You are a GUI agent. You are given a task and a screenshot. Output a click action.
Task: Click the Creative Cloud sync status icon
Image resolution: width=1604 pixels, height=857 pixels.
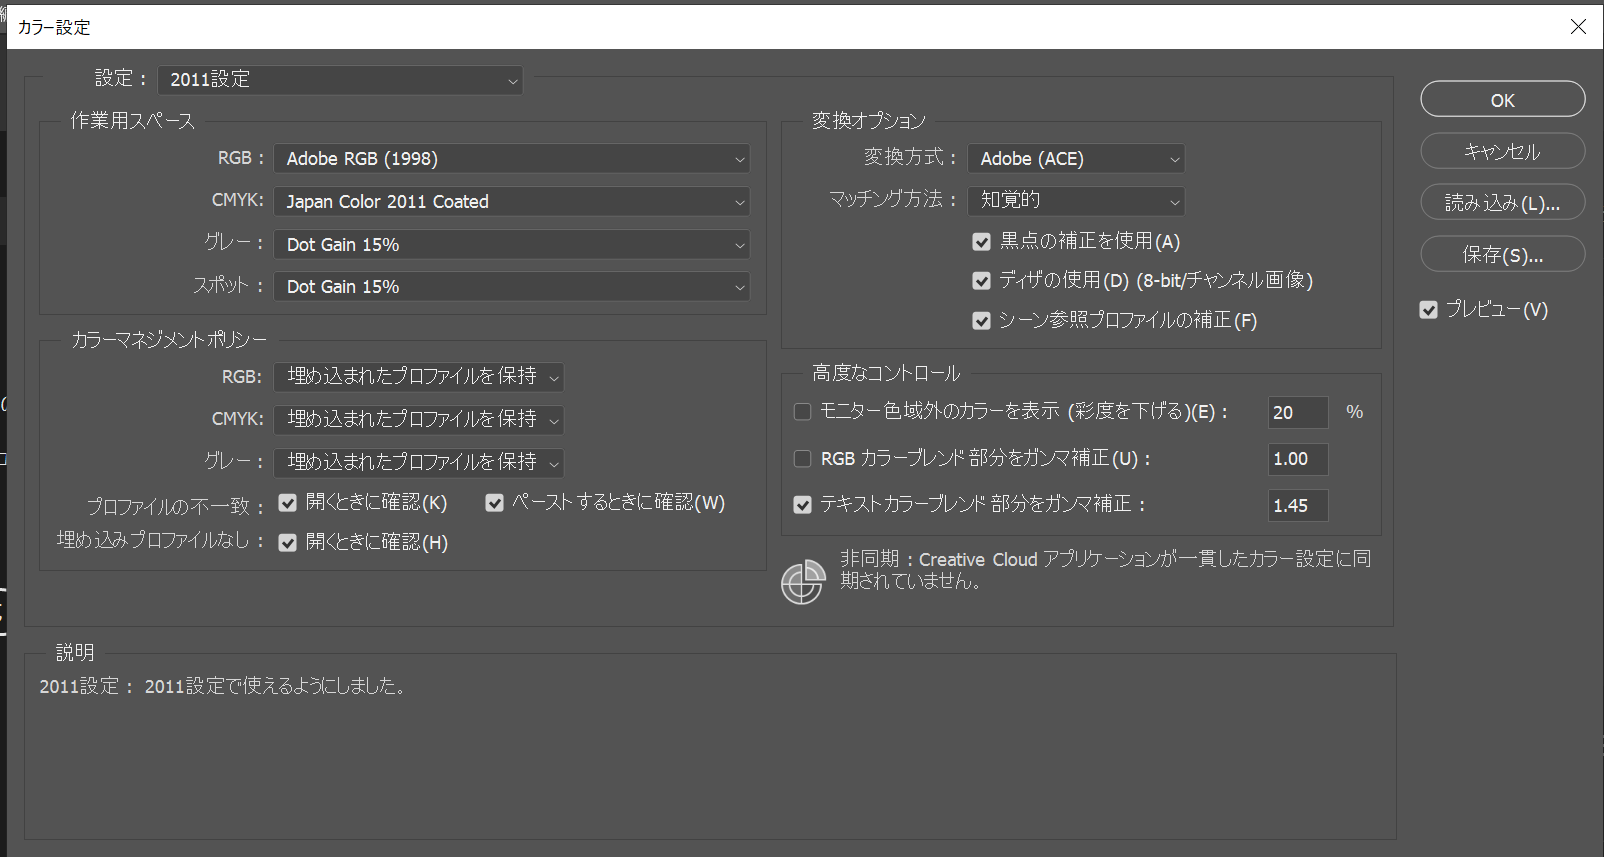point(803,582)
